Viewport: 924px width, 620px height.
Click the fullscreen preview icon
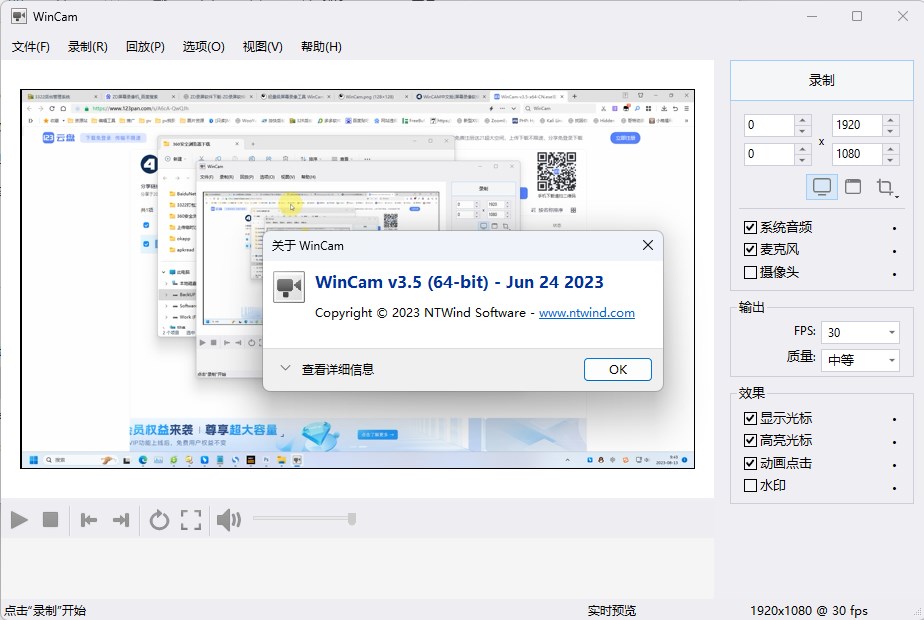click(189, 519)
